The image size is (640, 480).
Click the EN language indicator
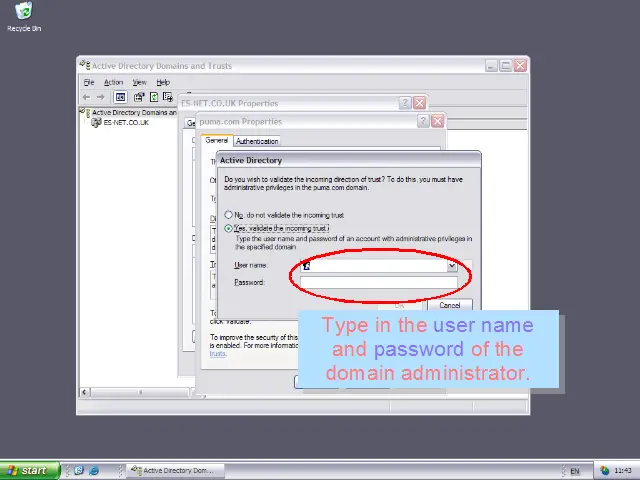pos(575,471)
